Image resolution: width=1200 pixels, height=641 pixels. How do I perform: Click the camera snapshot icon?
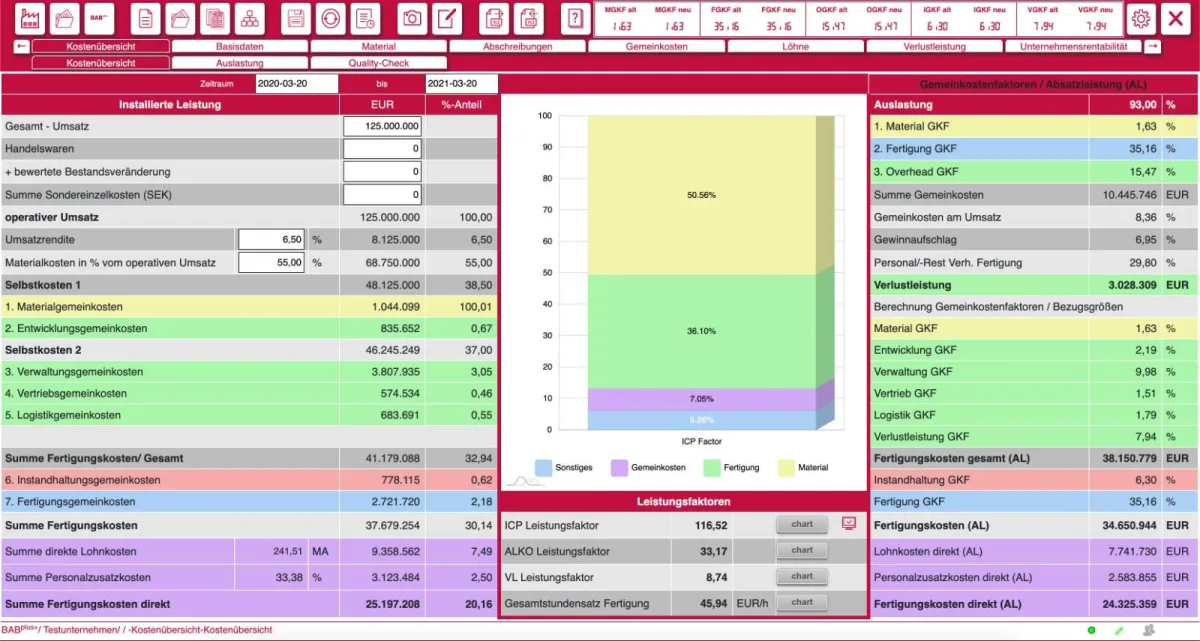412,18
